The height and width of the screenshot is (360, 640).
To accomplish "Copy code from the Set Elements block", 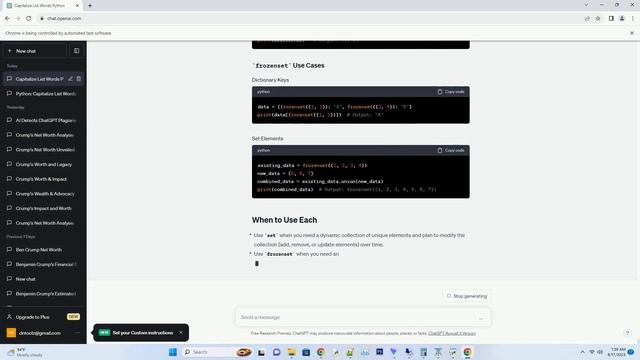I will click(x=451, y=151).
